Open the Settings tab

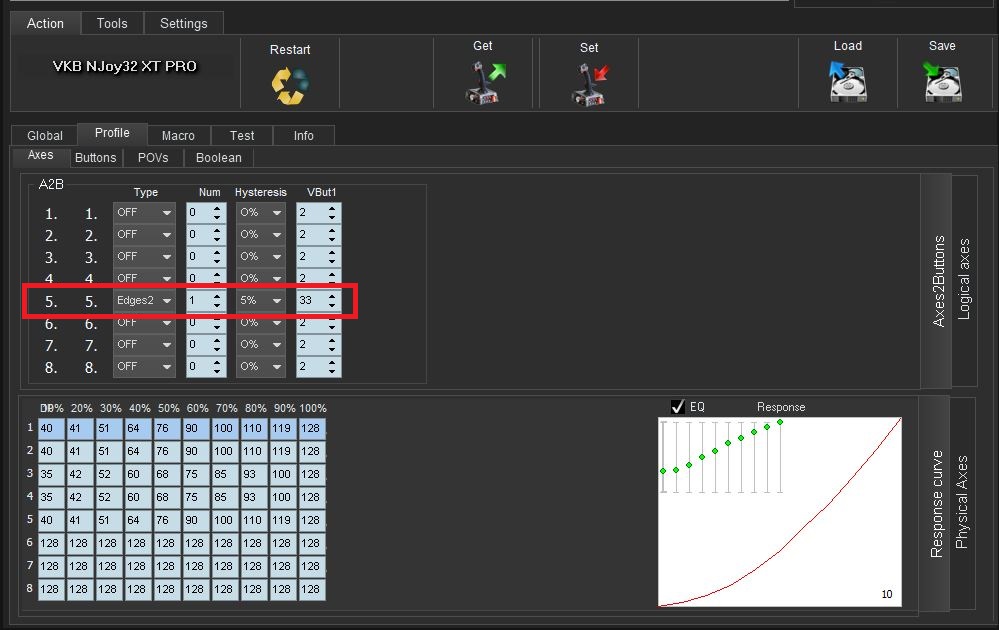(x=184, y=23)
